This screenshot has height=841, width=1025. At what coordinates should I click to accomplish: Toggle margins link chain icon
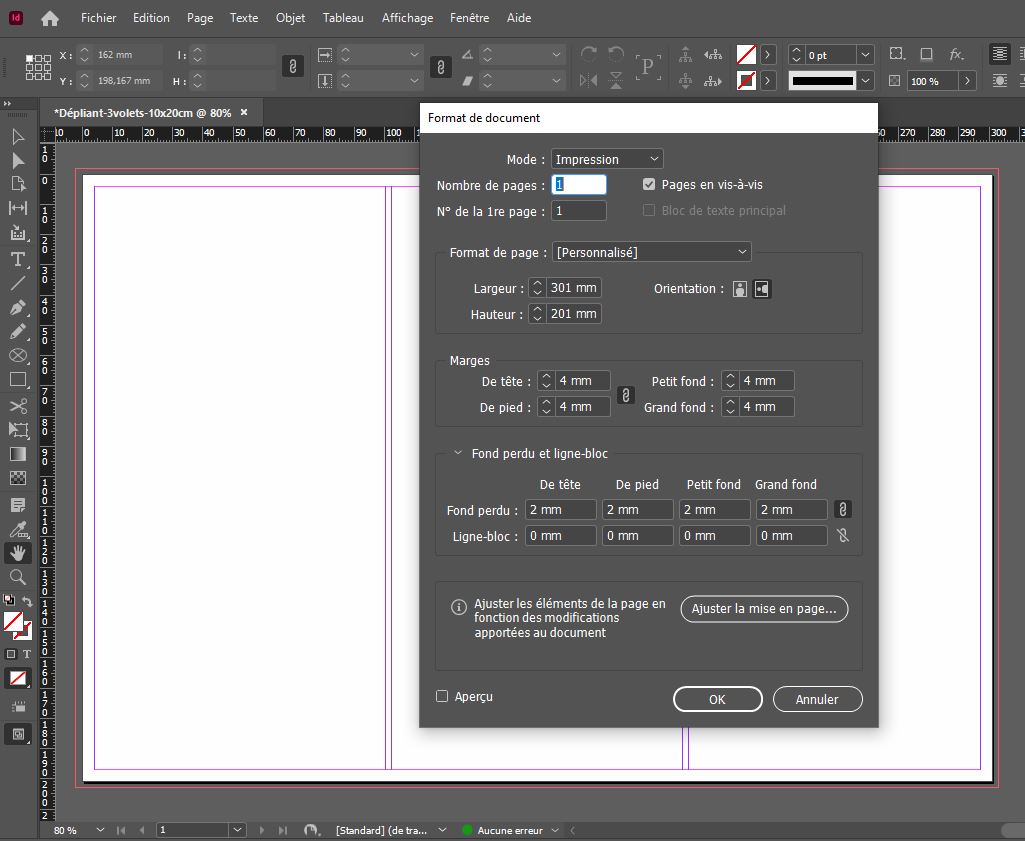pyautogui.click(x=626, y=395)
